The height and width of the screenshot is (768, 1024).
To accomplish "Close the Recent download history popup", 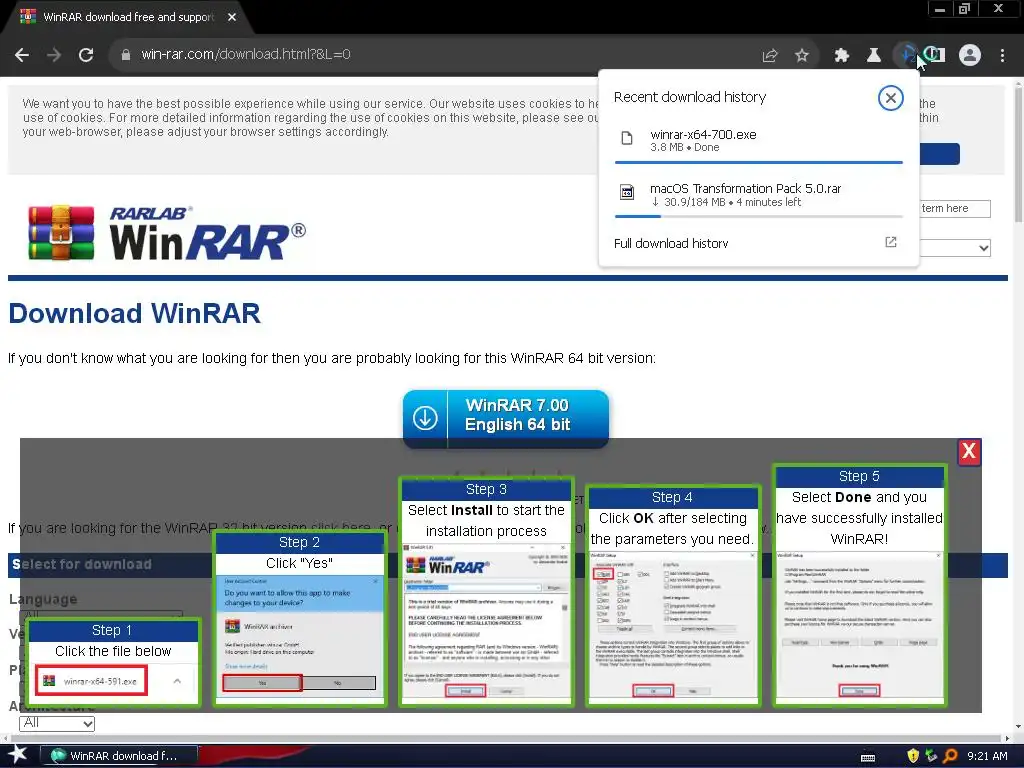I will pos(890,98).
